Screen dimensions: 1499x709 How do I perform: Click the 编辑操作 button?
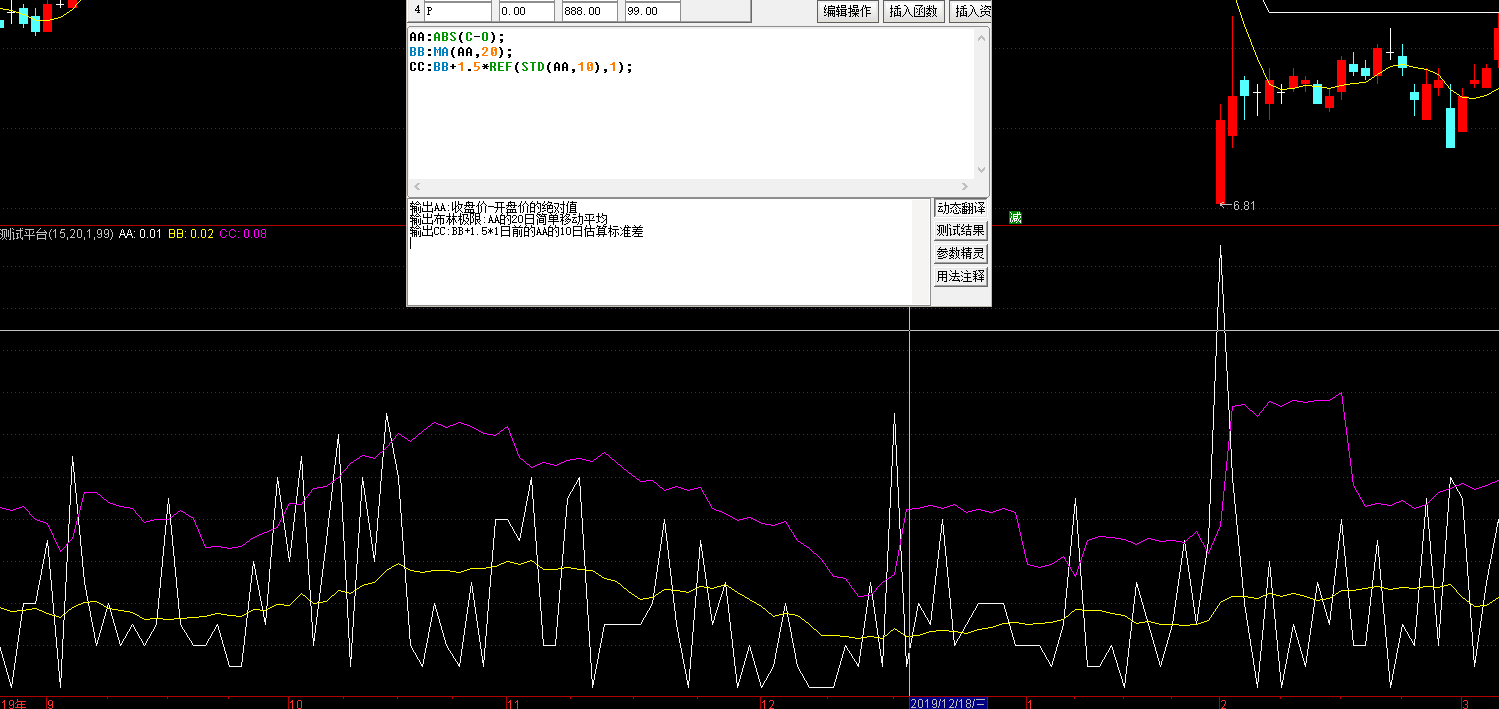[x=847, y=12]
